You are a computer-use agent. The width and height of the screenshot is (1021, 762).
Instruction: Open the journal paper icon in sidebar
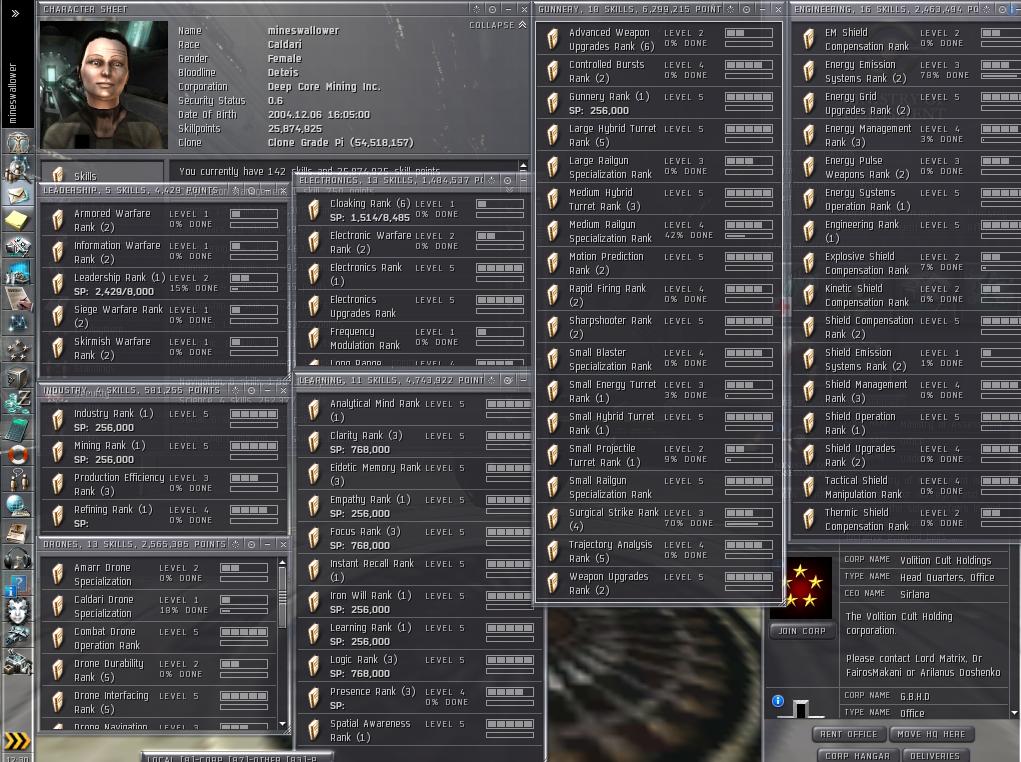(x=18, y=298)
